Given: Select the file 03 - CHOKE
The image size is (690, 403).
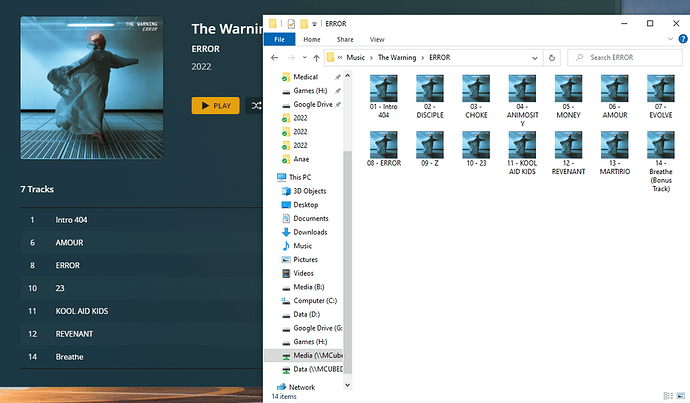Looking at the screenshot, I should pos(476,96).
